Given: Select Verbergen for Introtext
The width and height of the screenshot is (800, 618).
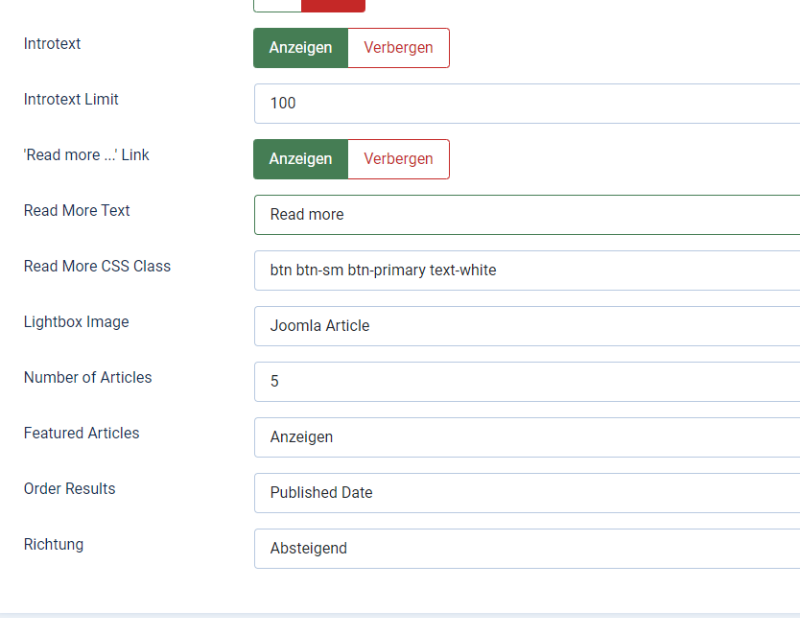Looking at the screenshot, I should (398, 48).
